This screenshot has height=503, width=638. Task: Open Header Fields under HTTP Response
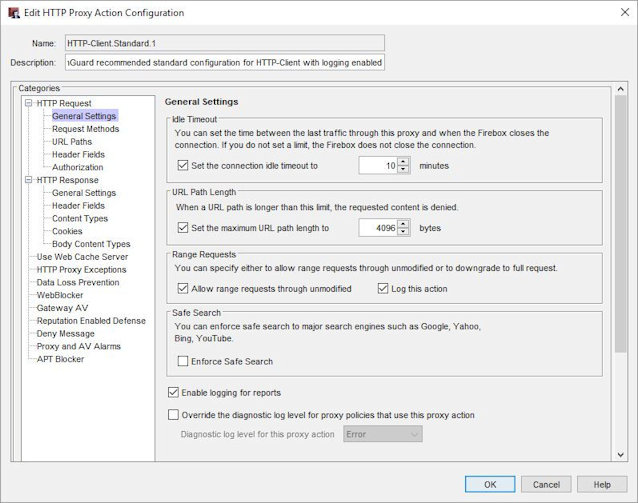click(x=78, y=206)
